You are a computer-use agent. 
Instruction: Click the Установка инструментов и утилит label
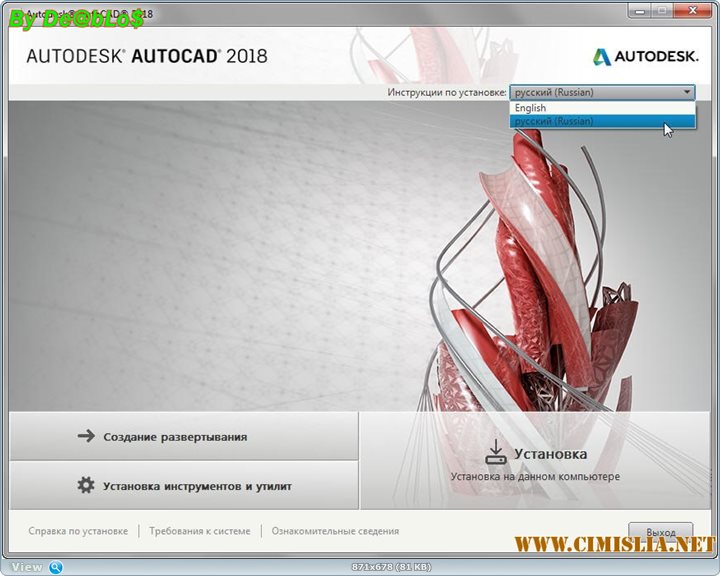pyautogui.click(x=197, y=487)
